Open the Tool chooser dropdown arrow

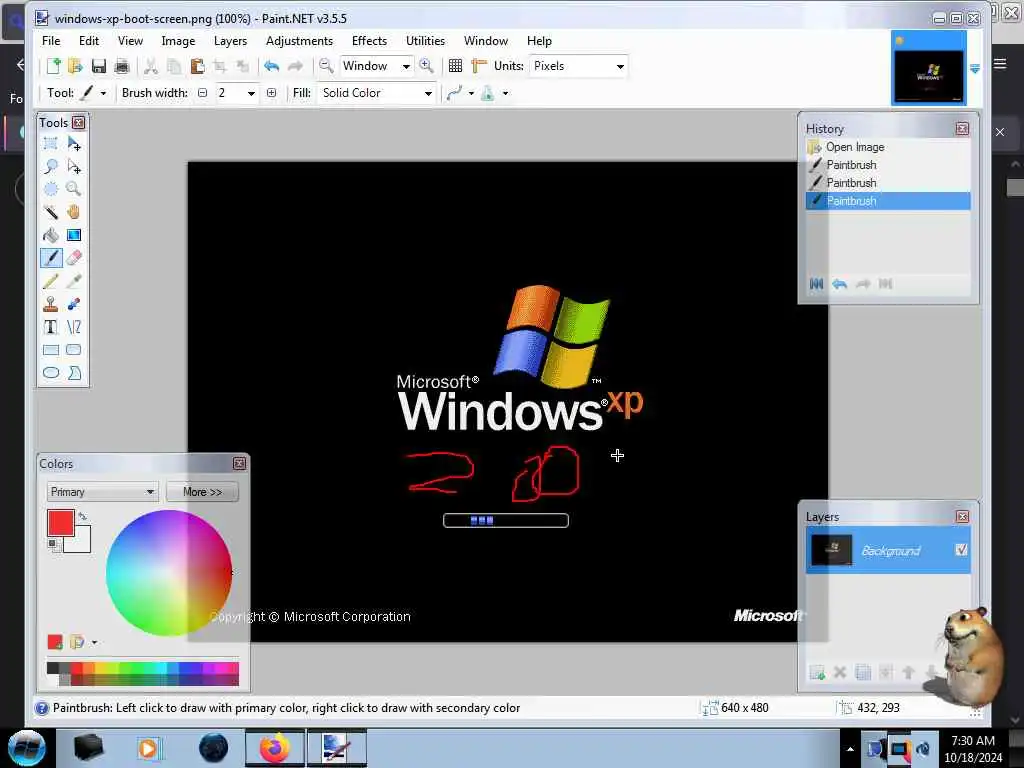click(103, 93)
